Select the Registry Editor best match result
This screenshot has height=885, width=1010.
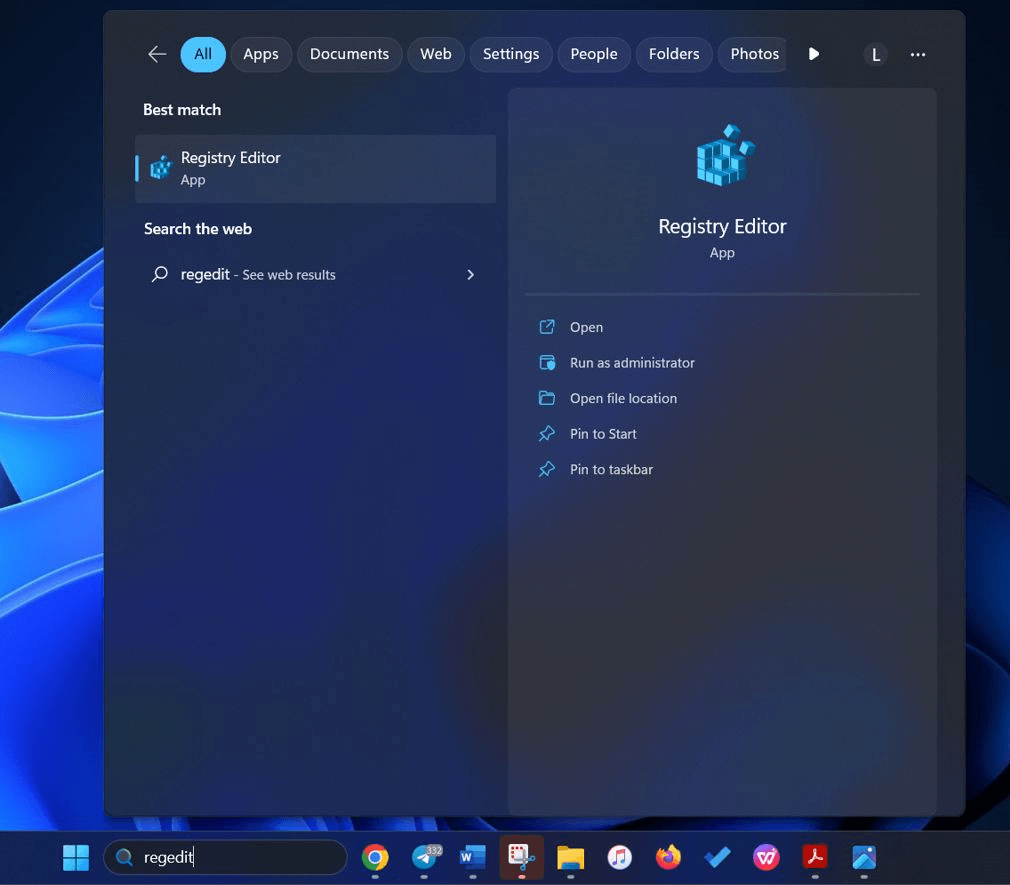click(x=316, y=169)
